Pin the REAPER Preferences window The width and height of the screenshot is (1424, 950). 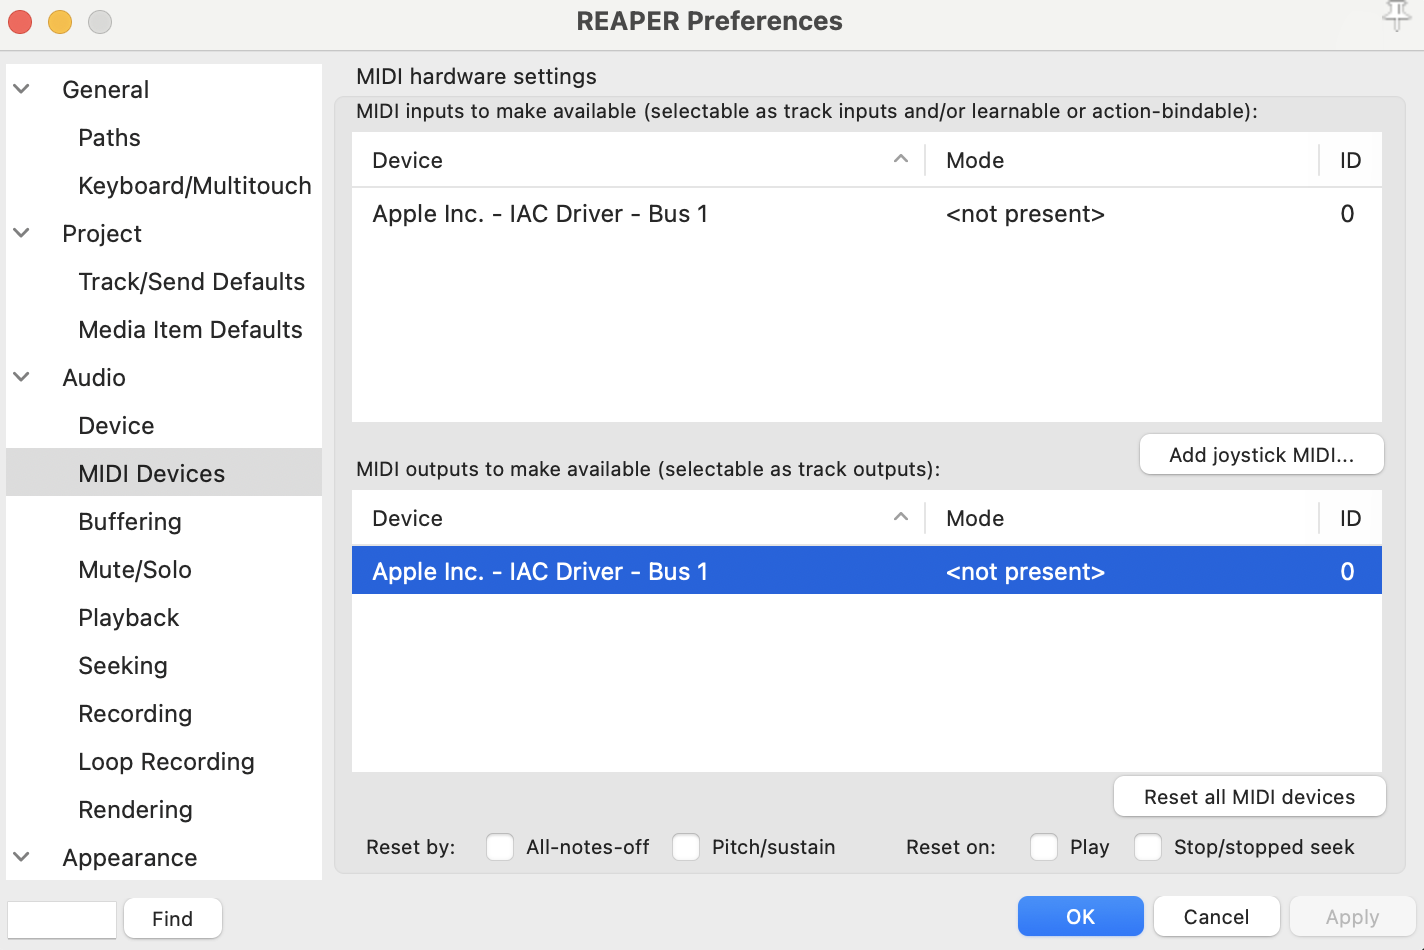[1396, 16]
